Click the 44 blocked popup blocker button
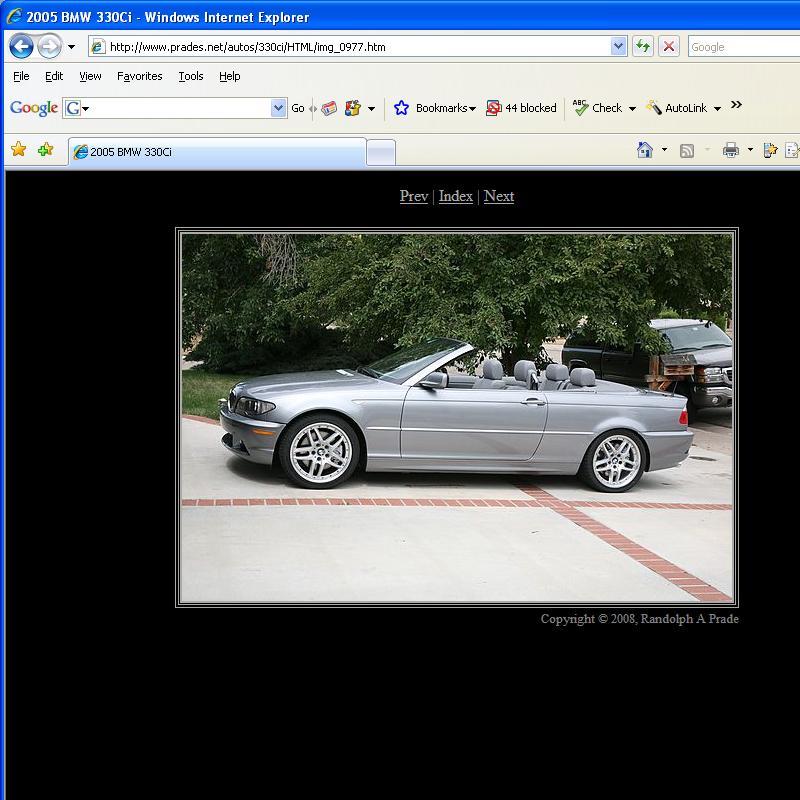This screenshot has height=800, width=800. (521, 108)
